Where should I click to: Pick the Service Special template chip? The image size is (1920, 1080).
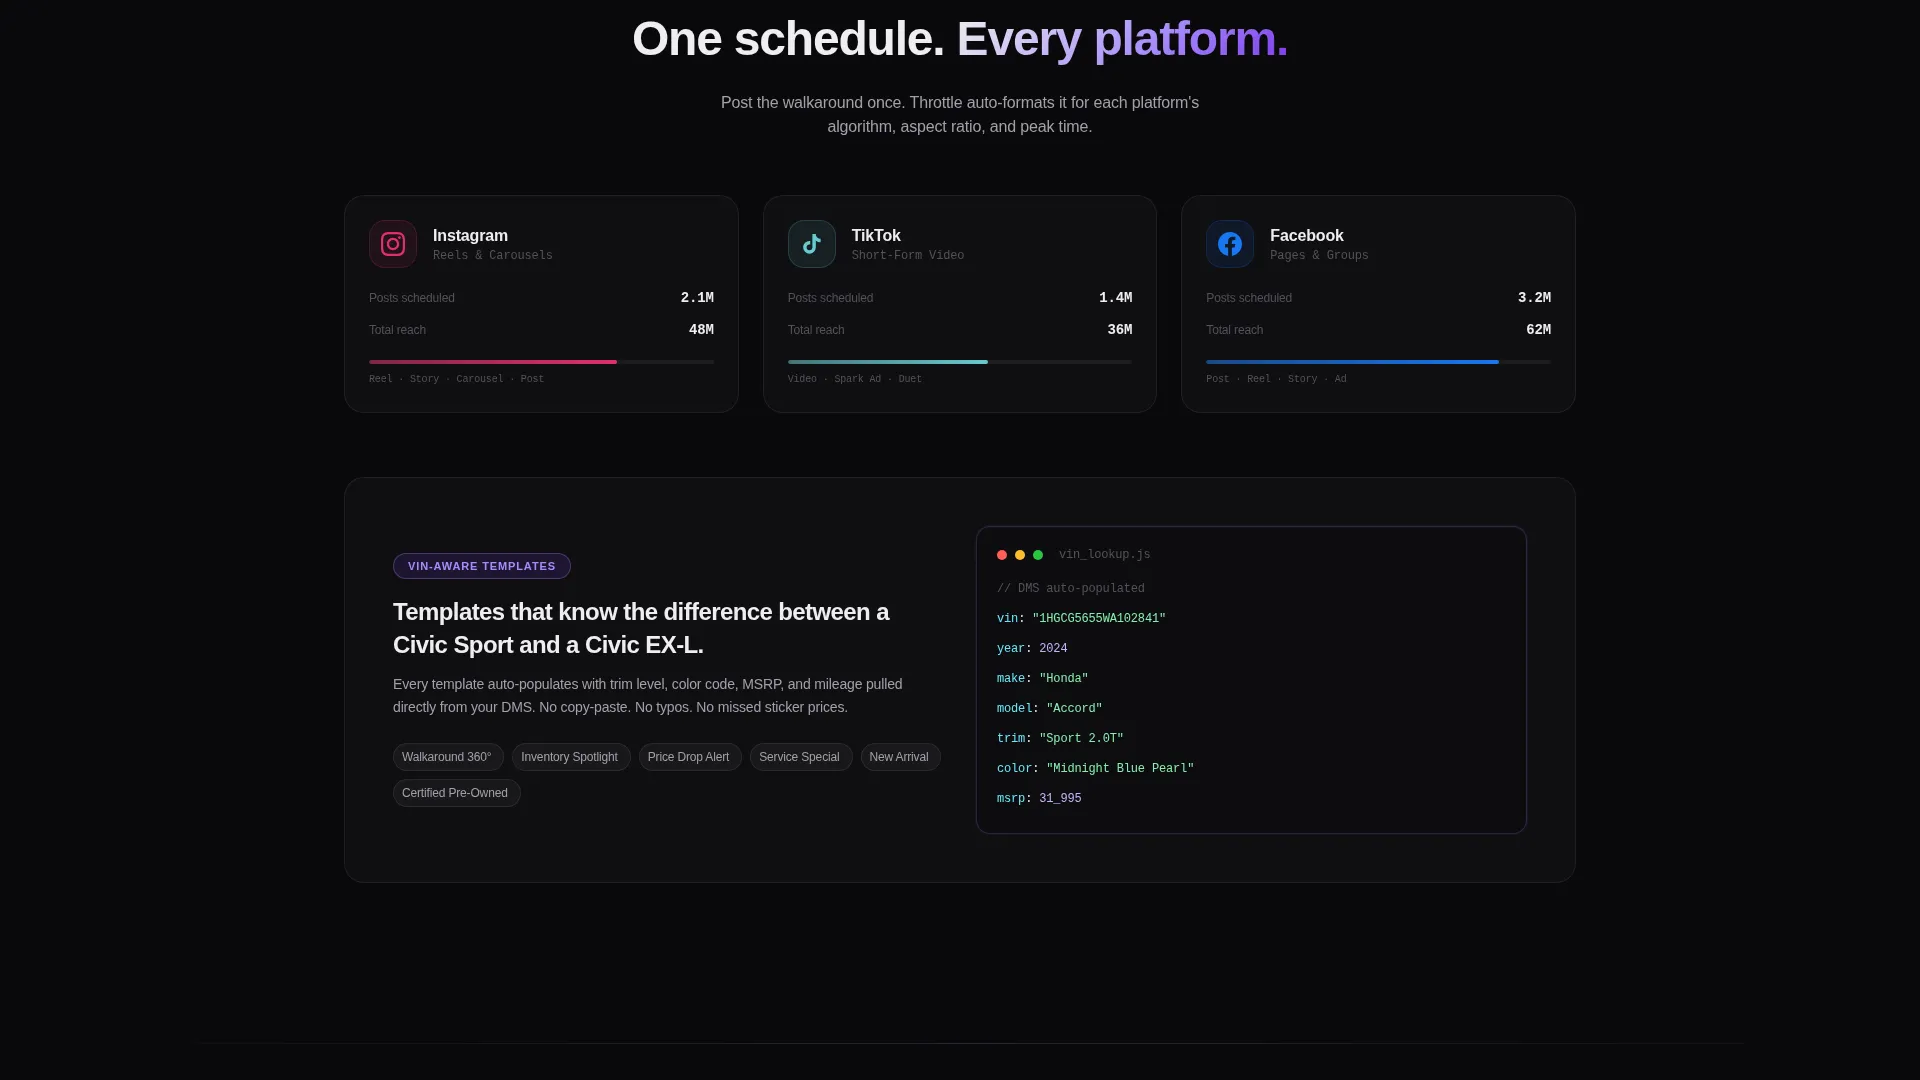tap(801, 757)
